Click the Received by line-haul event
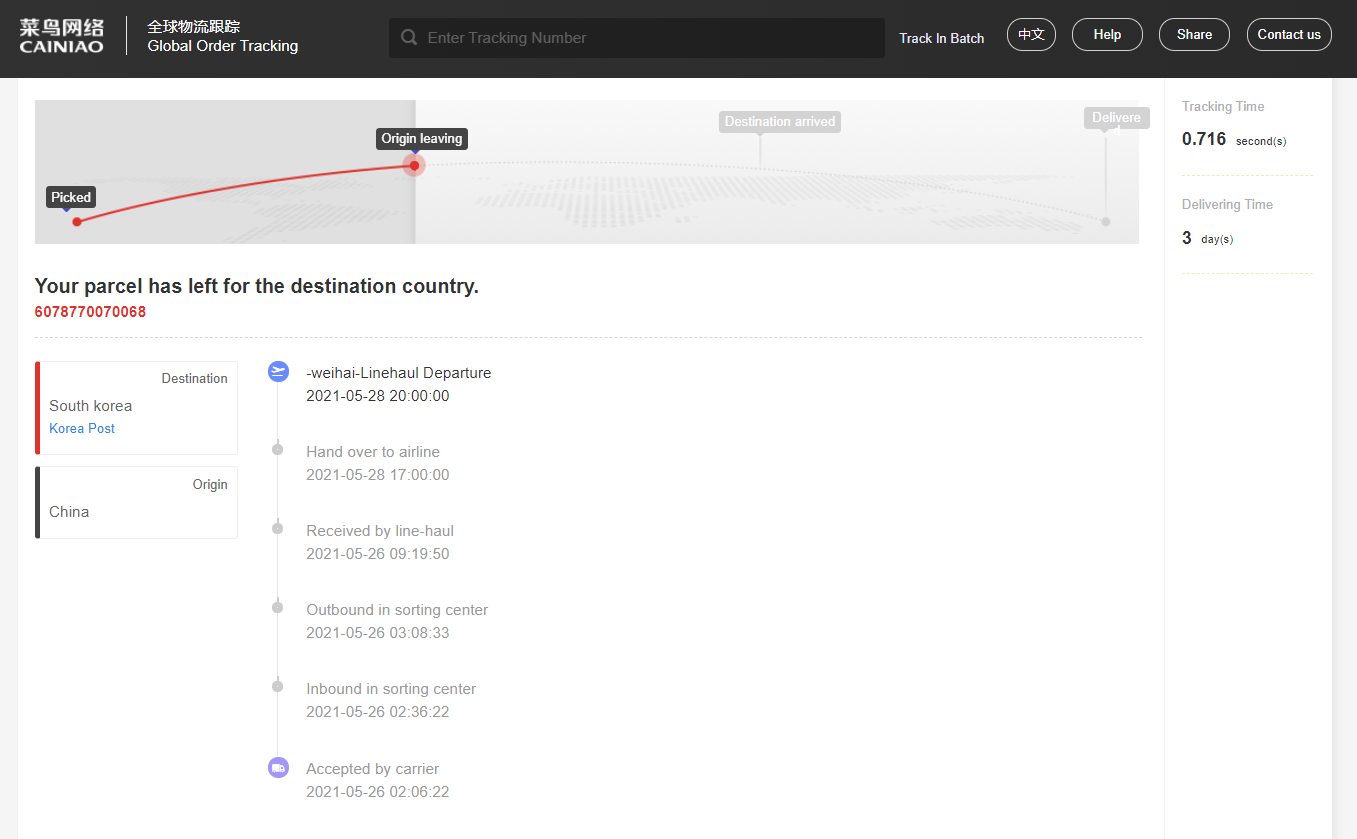 coord(380,531)
